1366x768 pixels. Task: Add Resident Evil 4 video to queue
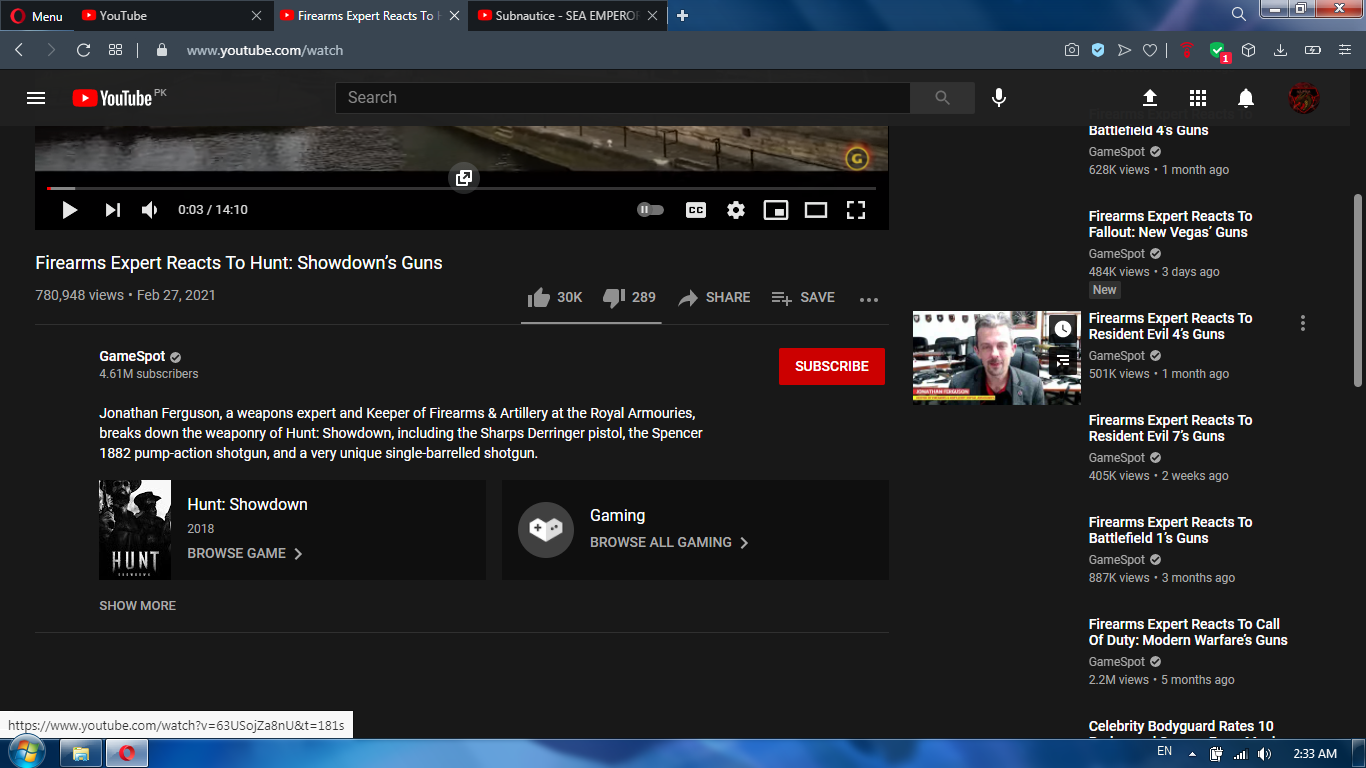pyautogui.click(x=1063, y=360)
